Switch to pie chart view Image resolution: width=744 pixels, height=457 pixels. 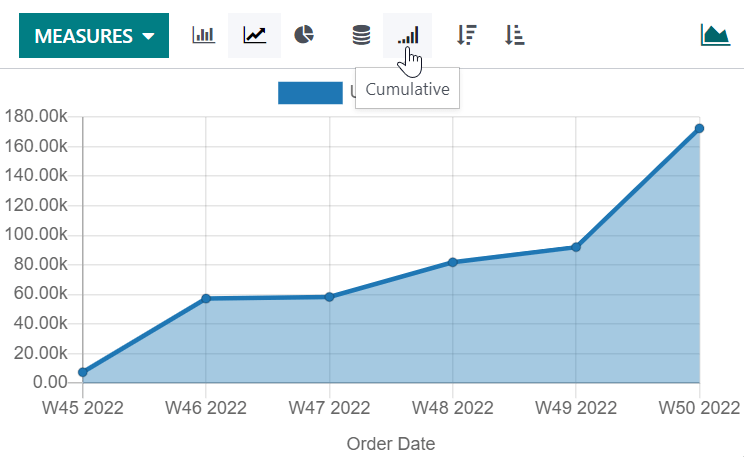pyautogui.click(x=304, y=36)
